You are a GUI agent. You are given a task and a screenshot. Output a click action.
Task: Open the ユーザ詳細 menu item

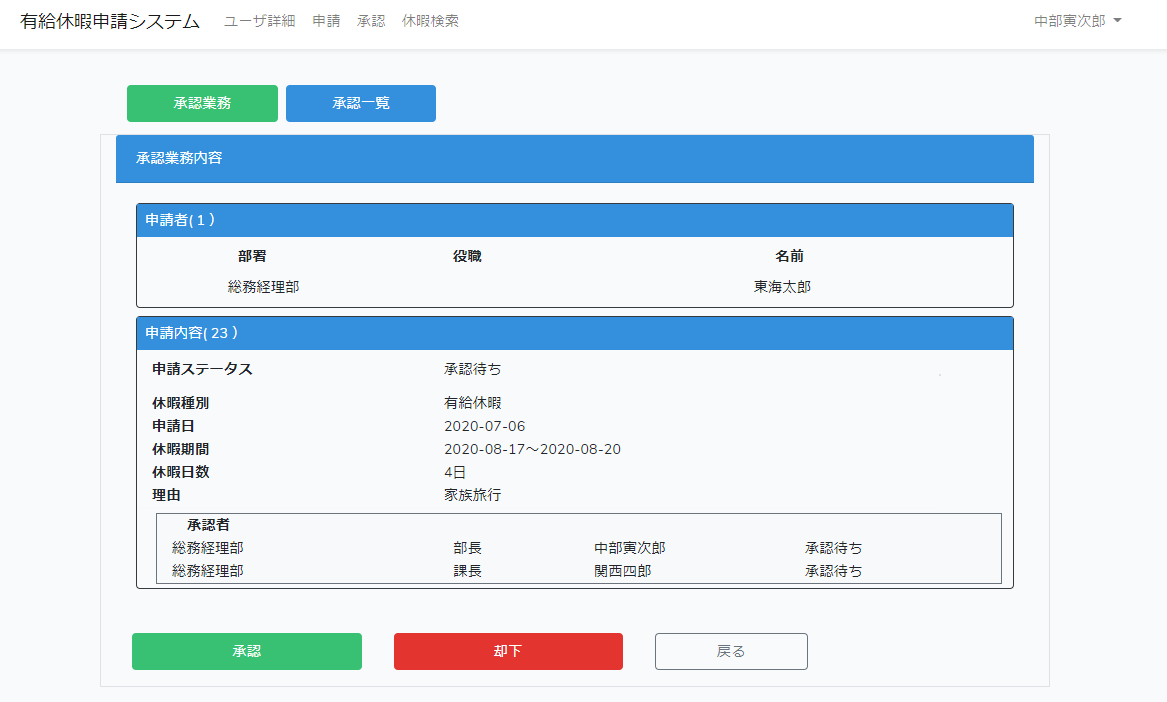point(260,22)
